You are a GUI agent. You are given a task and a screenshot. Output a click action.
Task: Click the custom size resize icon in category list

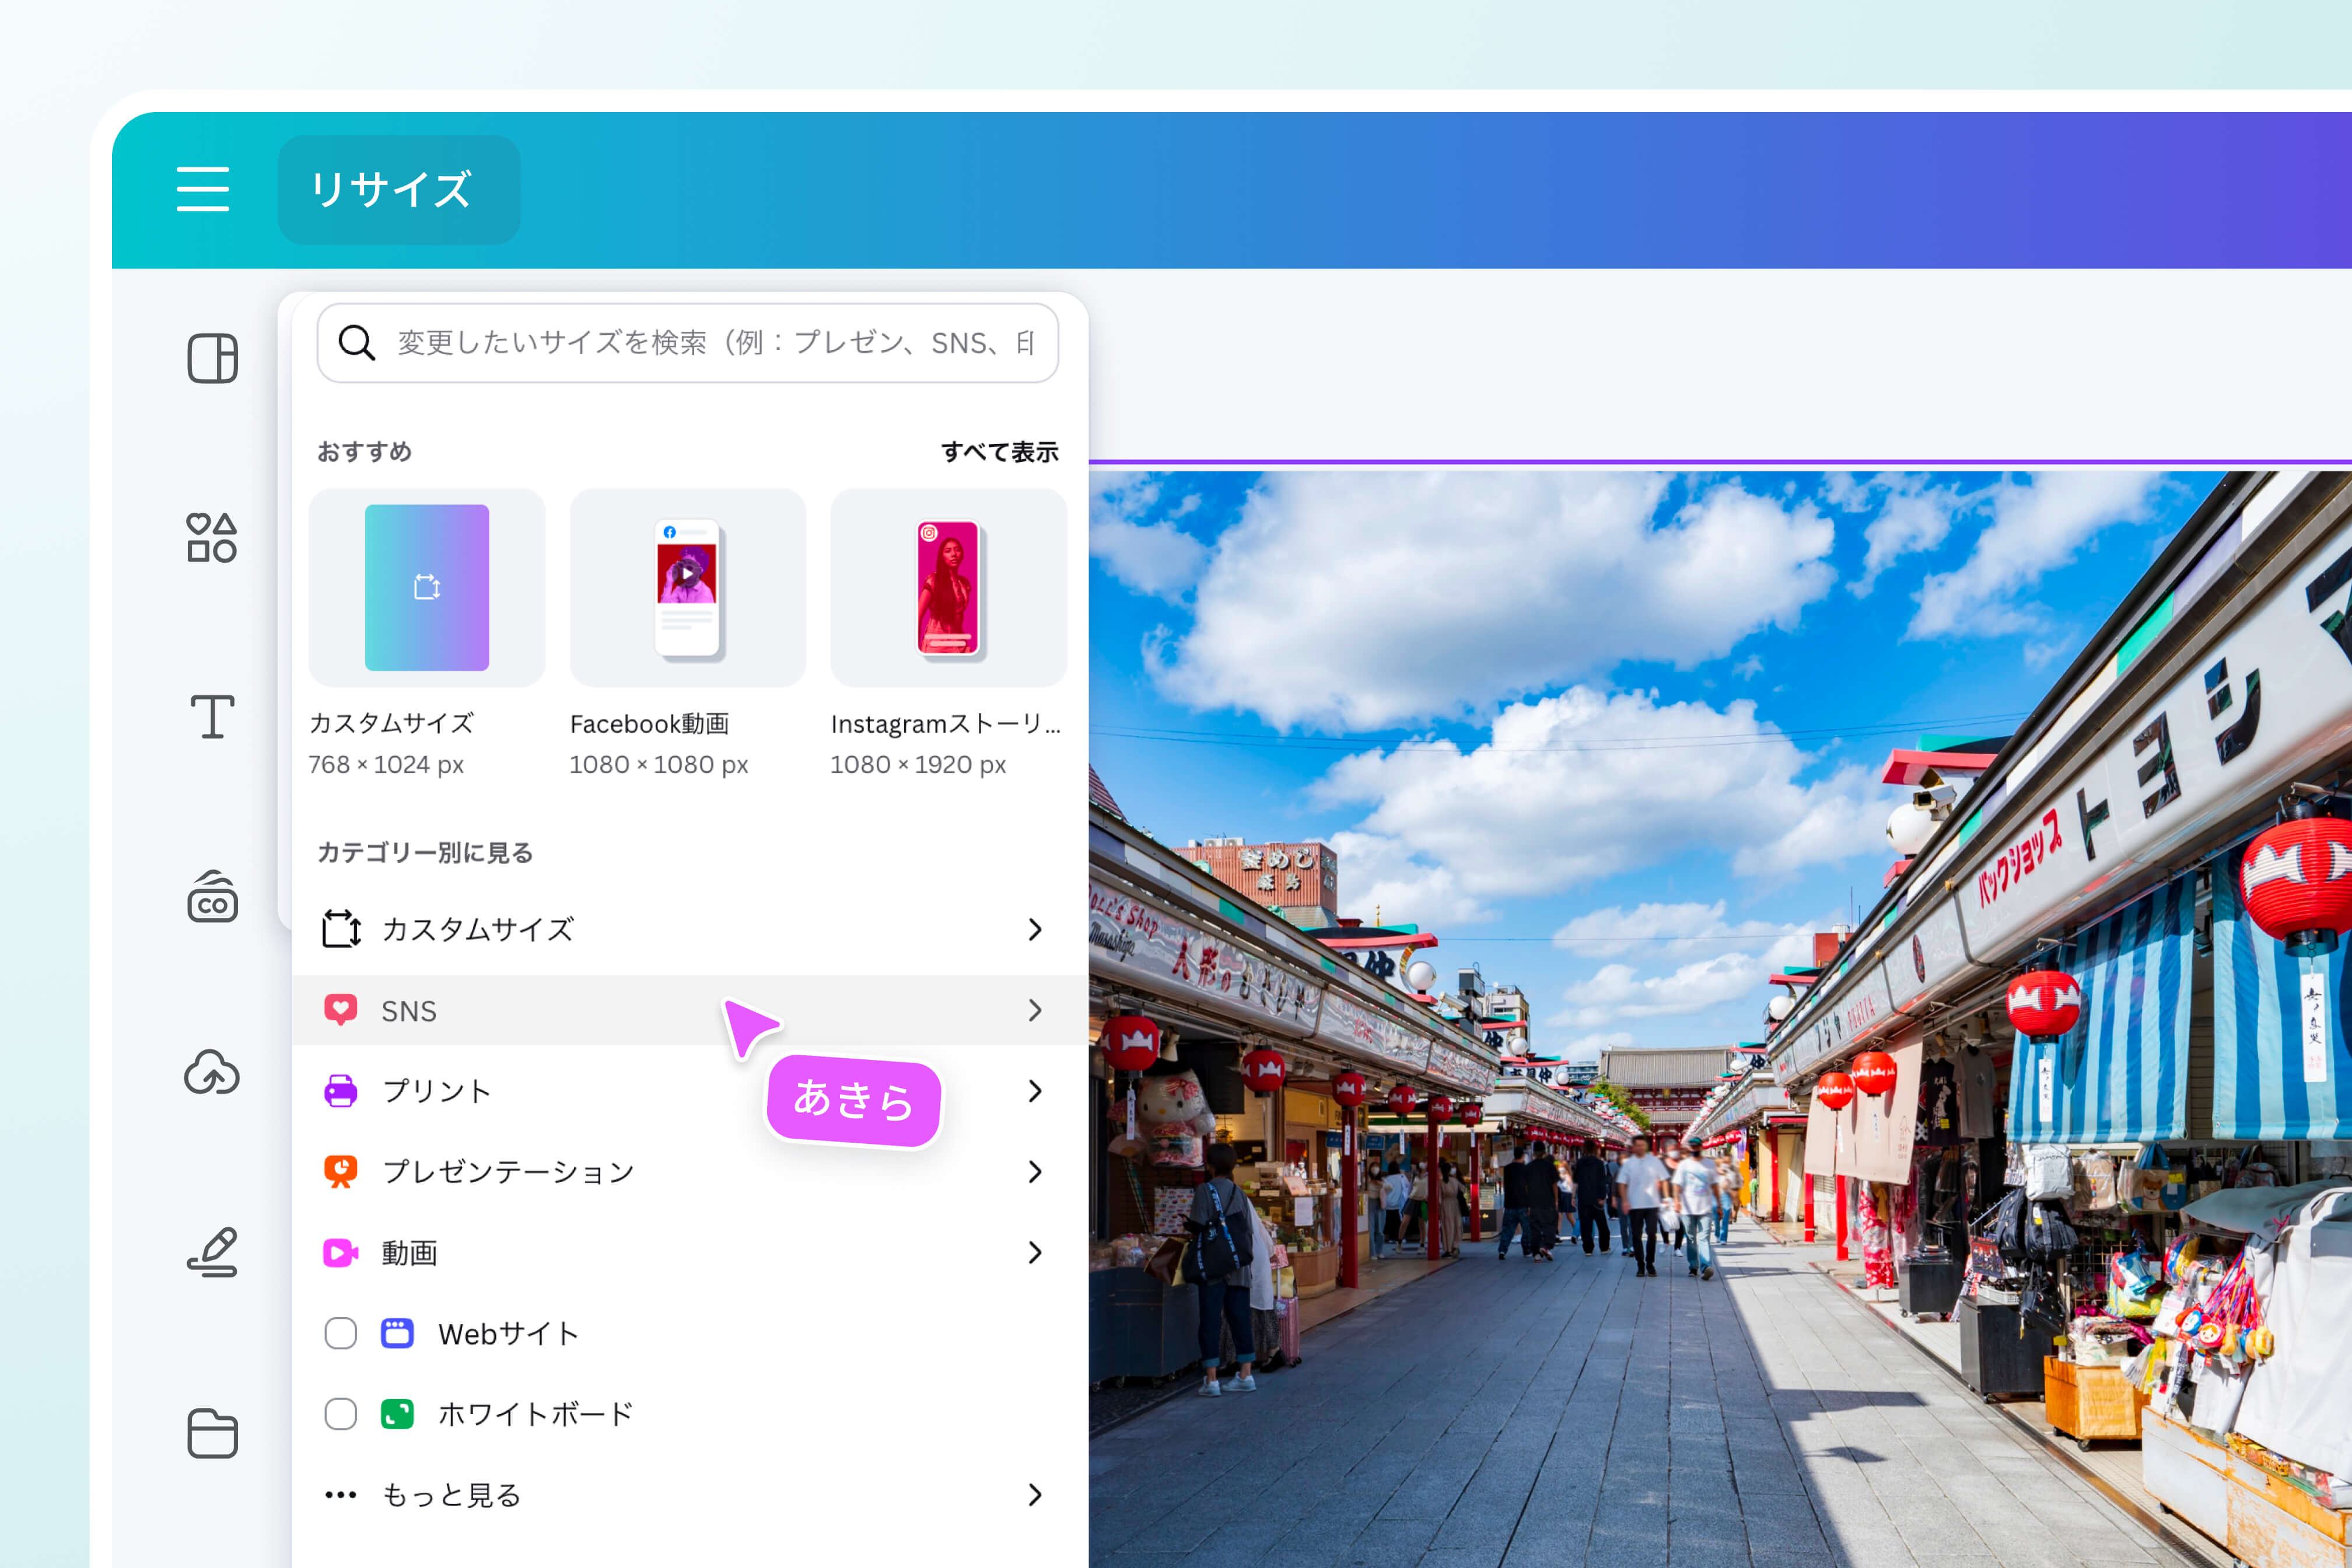pyautogui.click(x=341, y=929)
